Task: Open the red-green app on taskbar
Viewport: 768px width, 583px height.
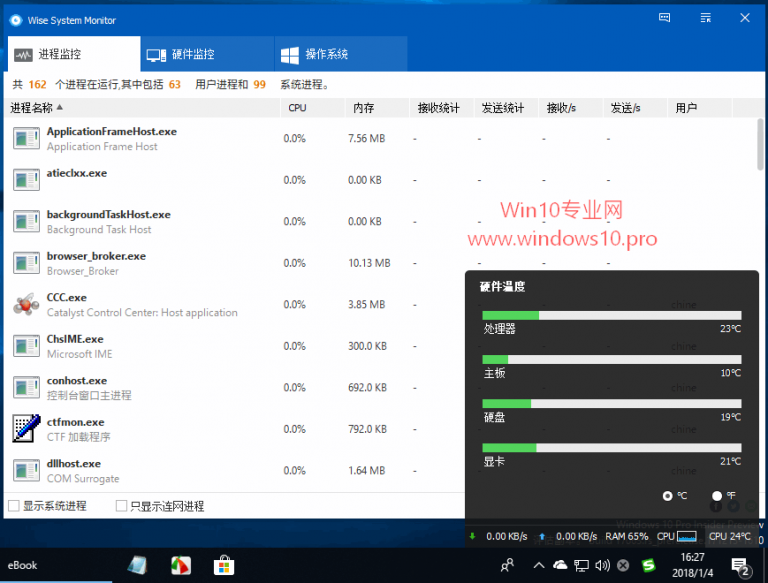Action: pyautogui.click(x=181, y=565)
